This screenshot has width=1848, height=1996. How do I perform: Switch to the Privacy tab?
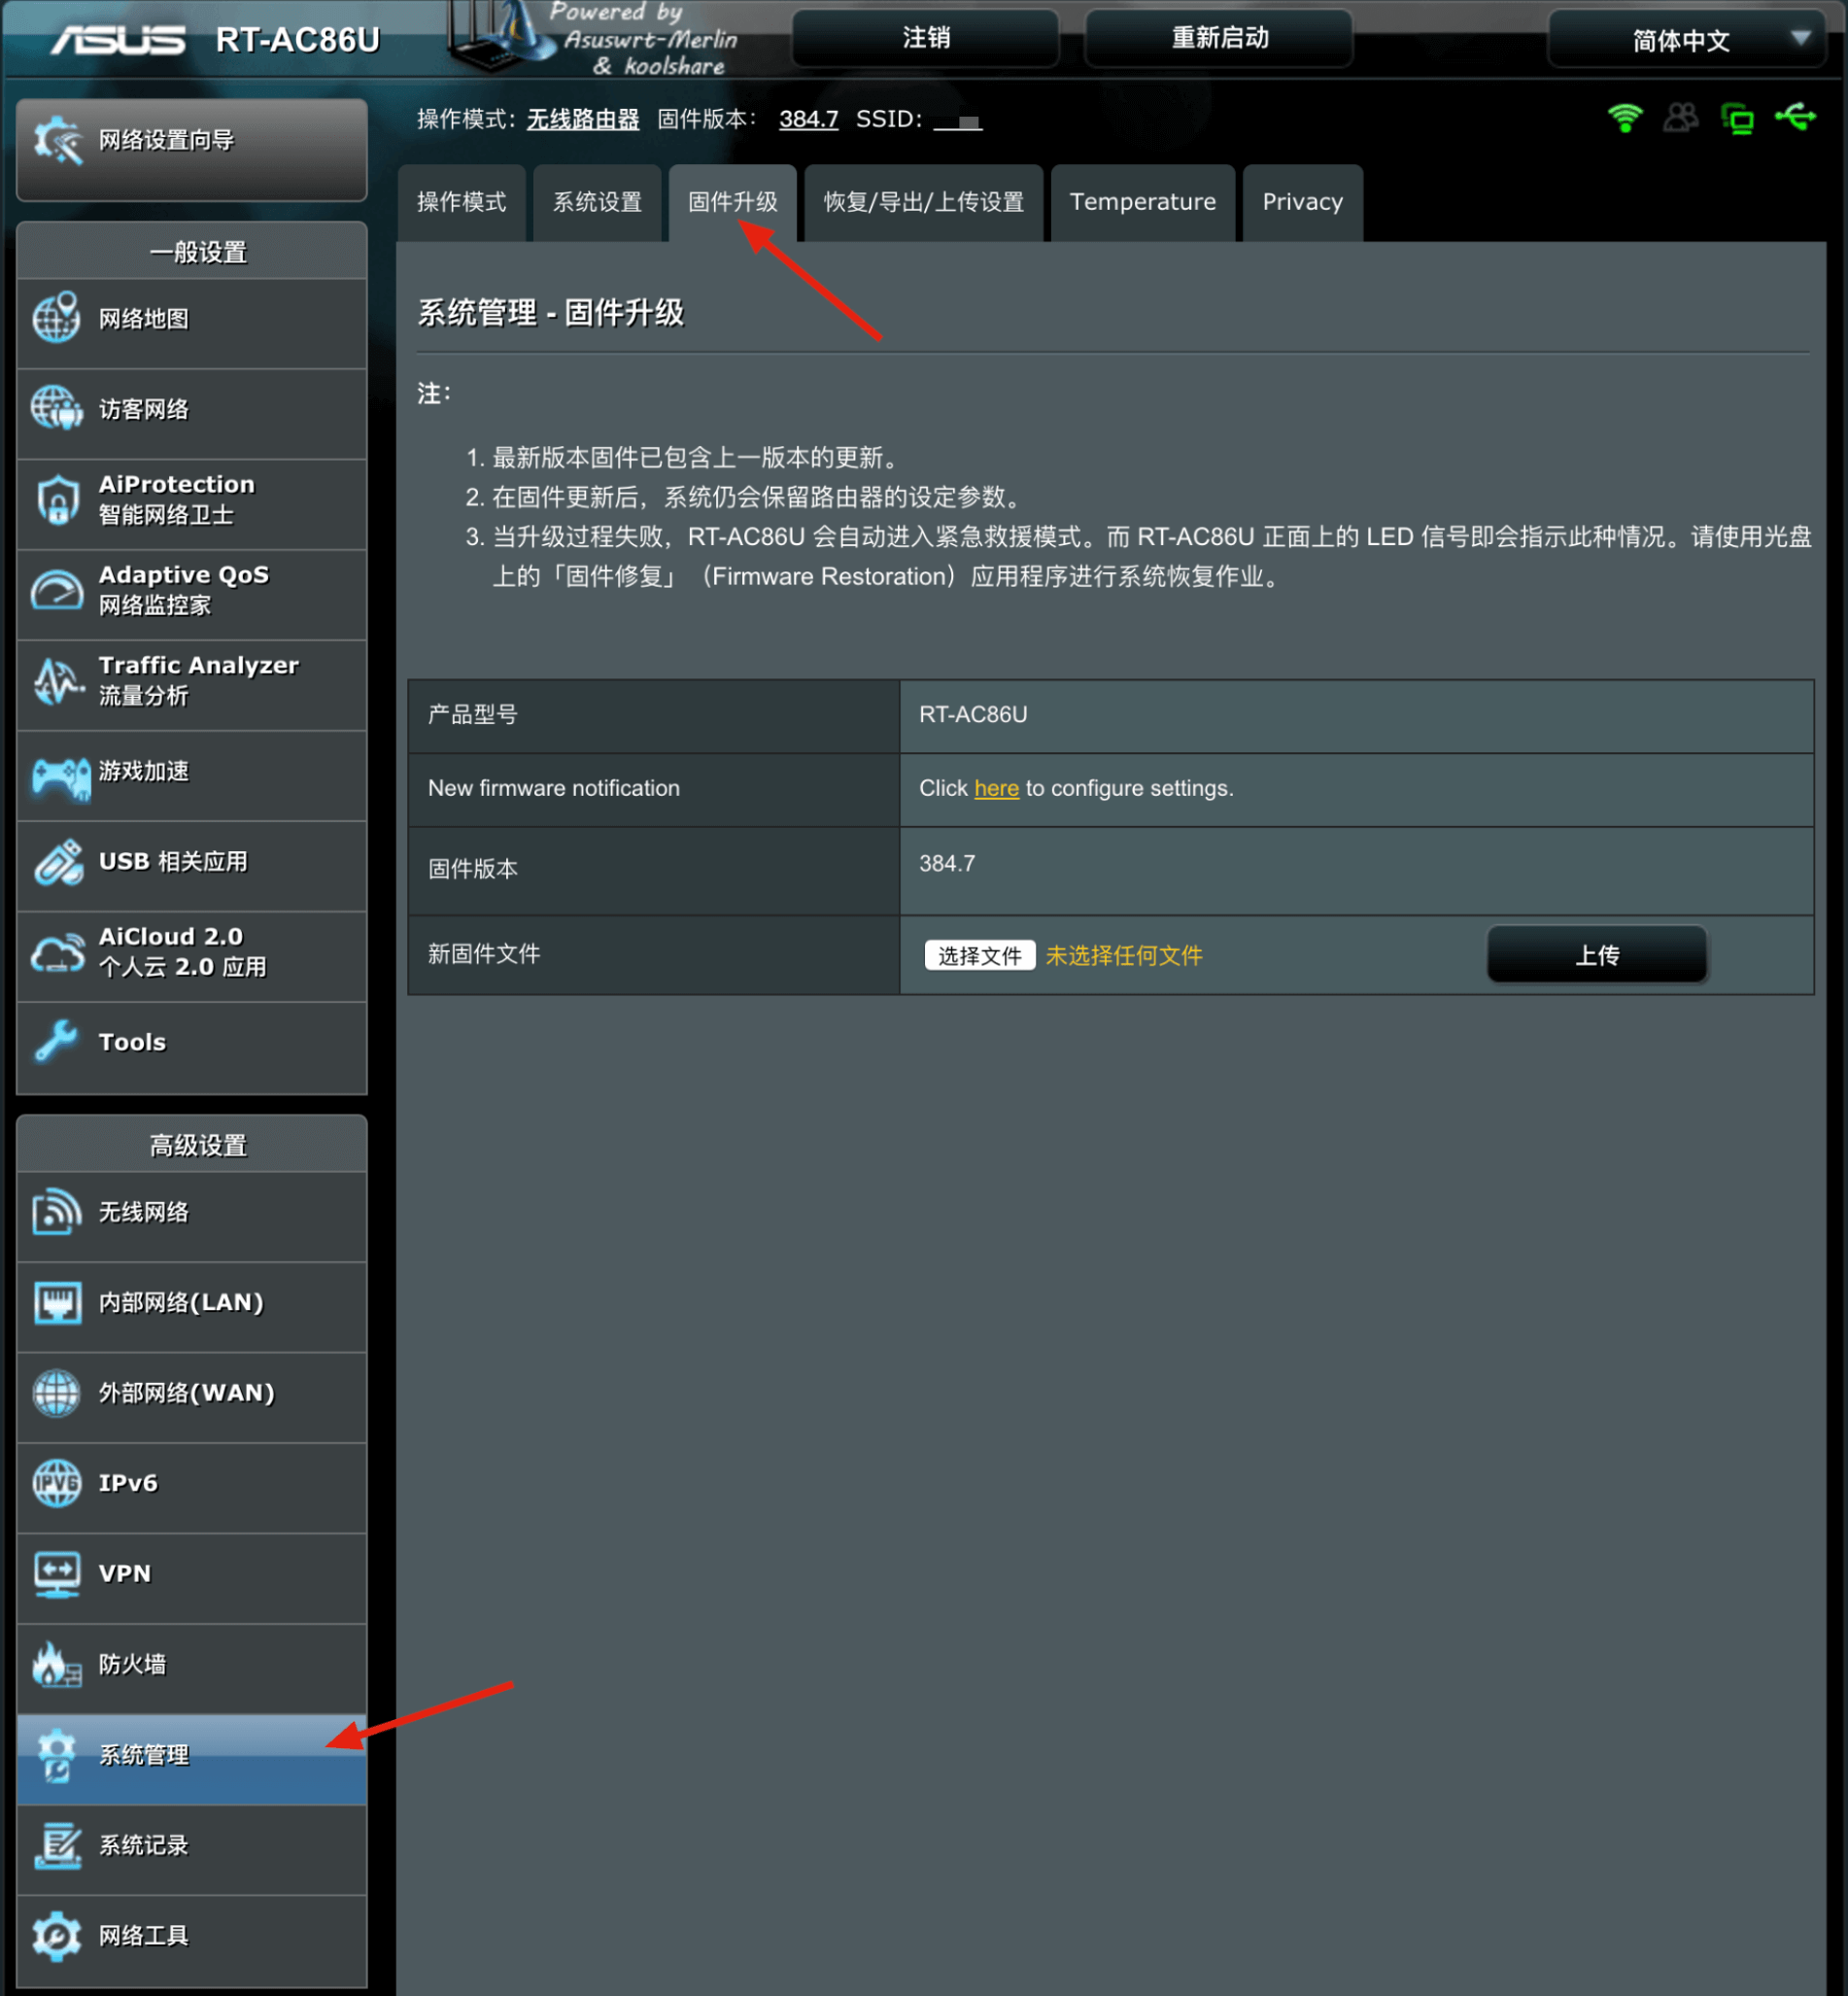pyautogui.click(x=1302, y=202)
